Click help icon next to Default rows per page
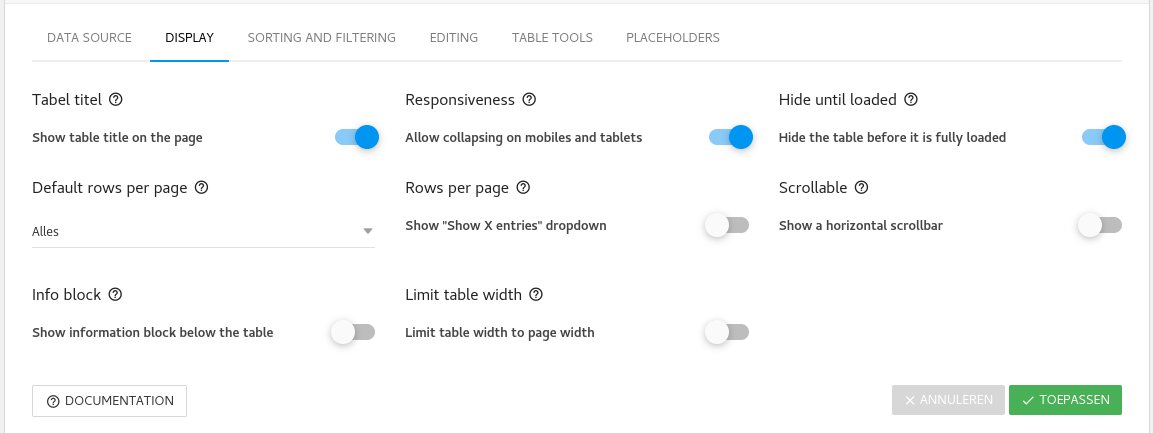Viewport: 1153px width, 433px height. (x=201, y=187)
